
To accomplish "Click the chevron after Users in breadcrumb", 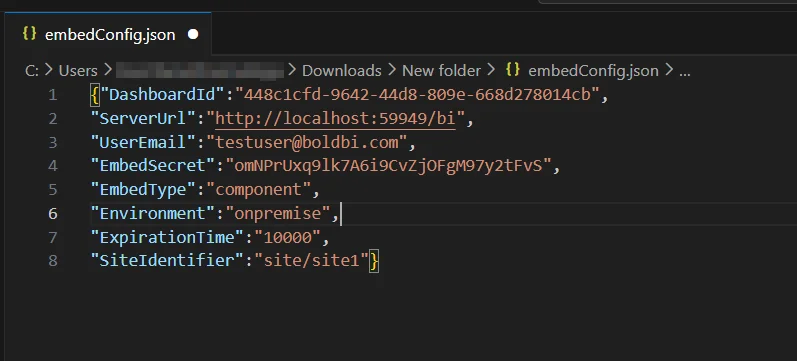I will point(107,70).
